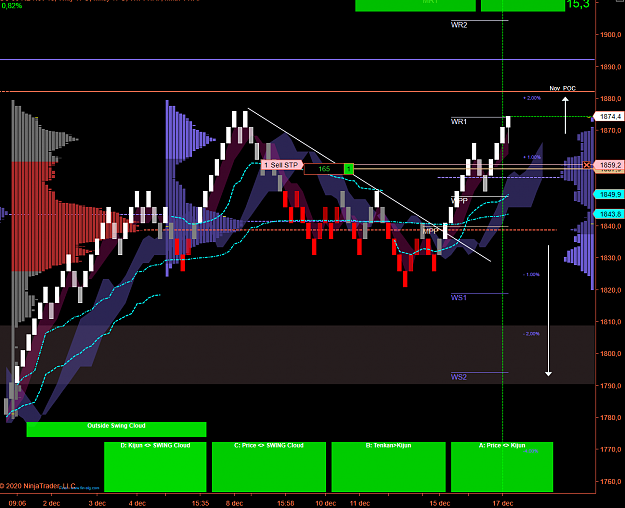Image resolution: width=625 pixels, height=508 pixels.
Task: Click the 15:35 time axis label
Action: (x=200, y=503)
